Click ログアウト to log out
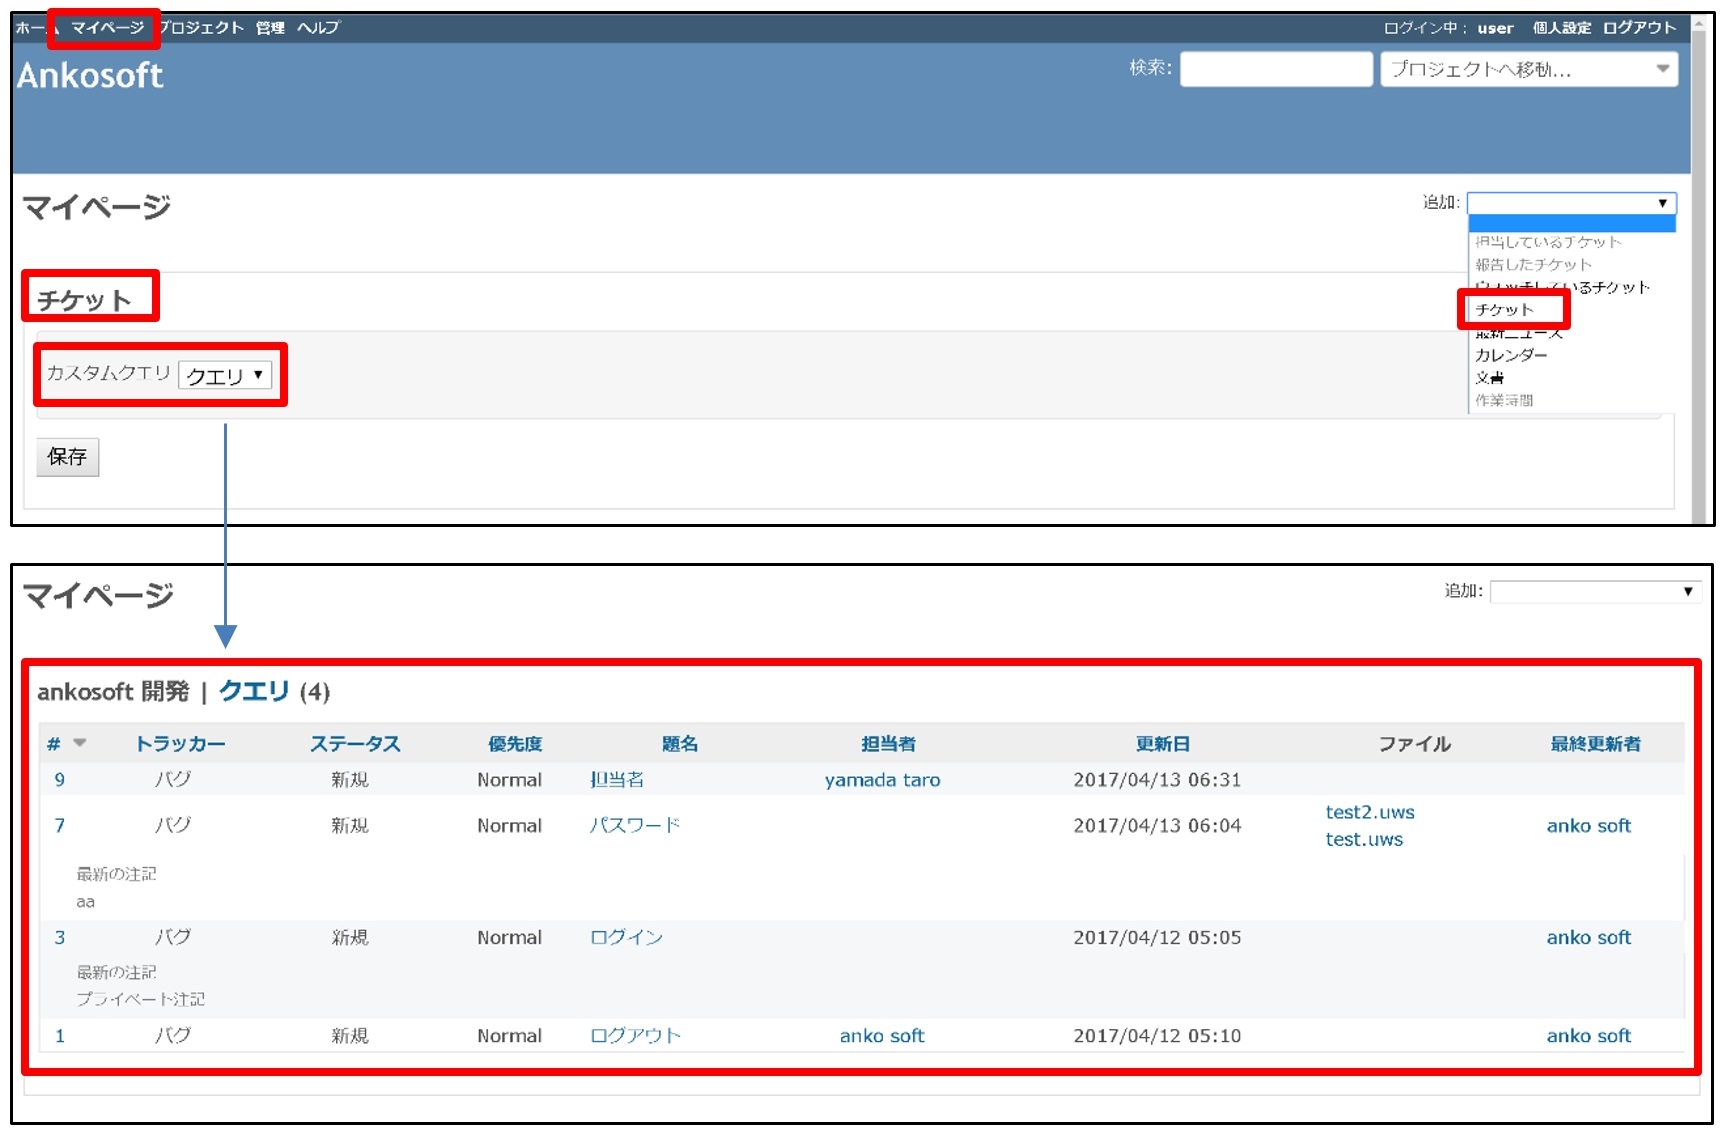1727x1143 pixels. [1639, 28]
